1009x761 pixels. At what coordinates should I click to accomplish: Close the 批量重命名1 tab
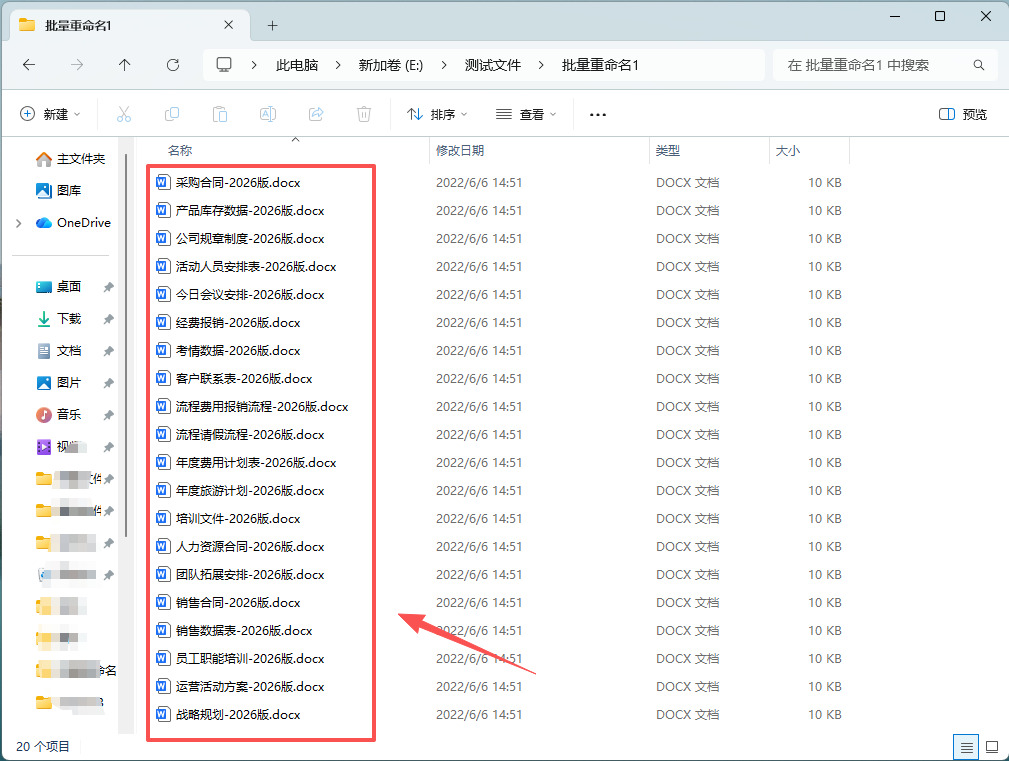(228, 25)
